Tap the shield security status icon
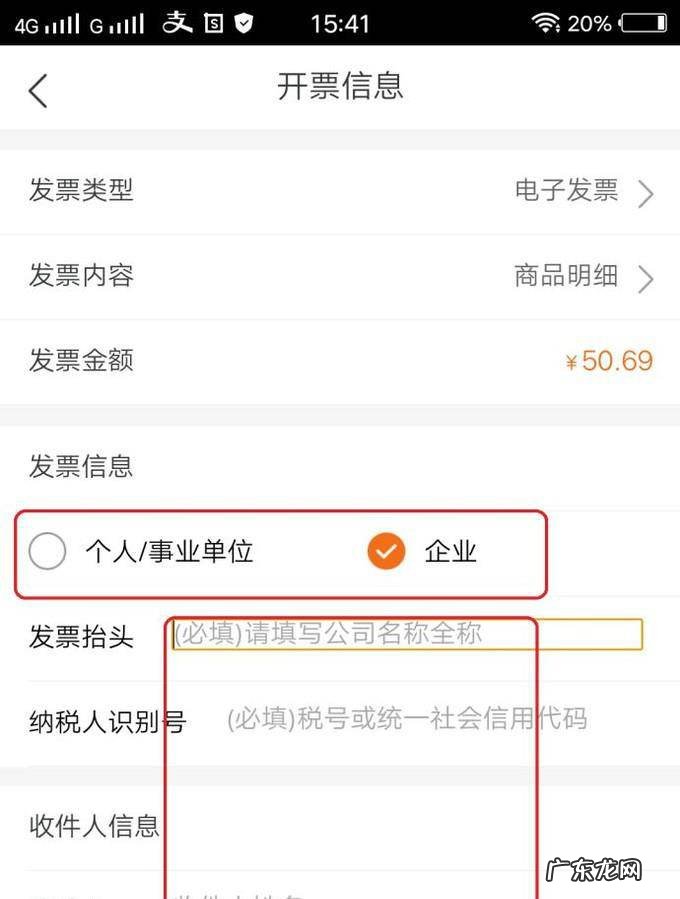Screen dimensions: 680x899 click(243, 23)
